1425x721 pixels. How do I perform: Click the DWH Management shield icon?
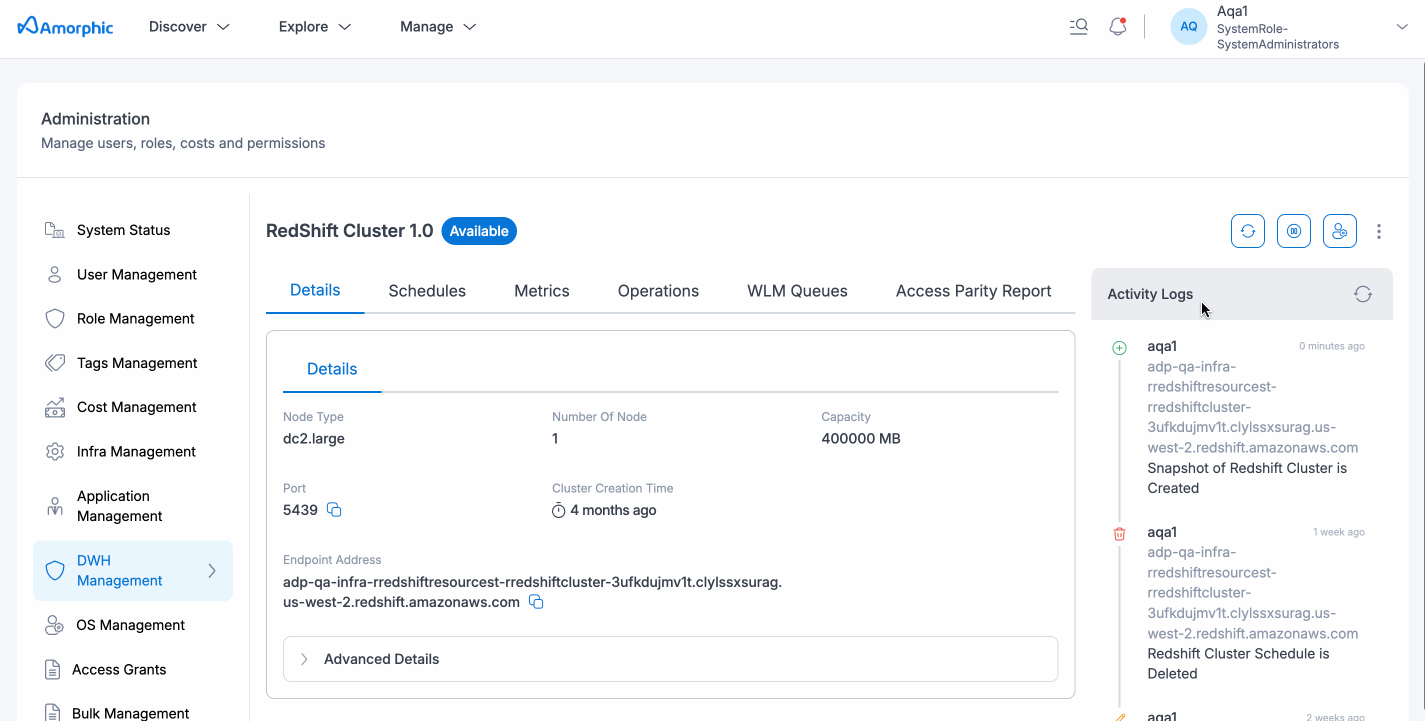coord(55,570)
